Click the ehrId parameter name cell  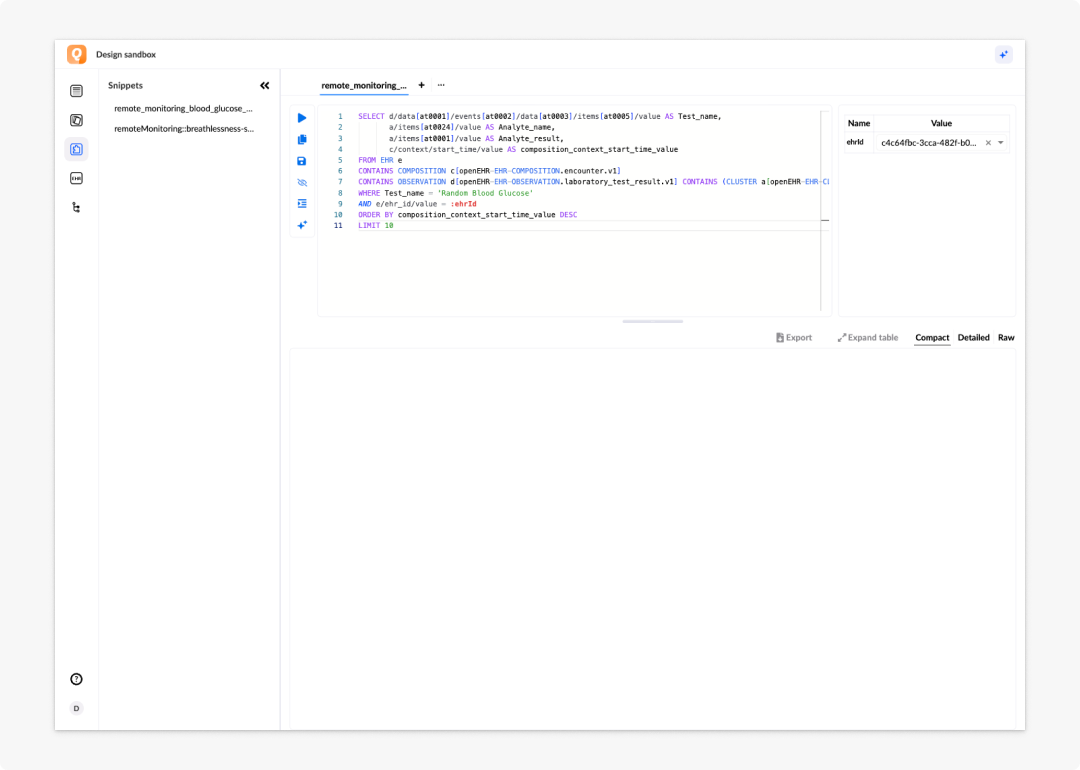click(x=858, y=143)
